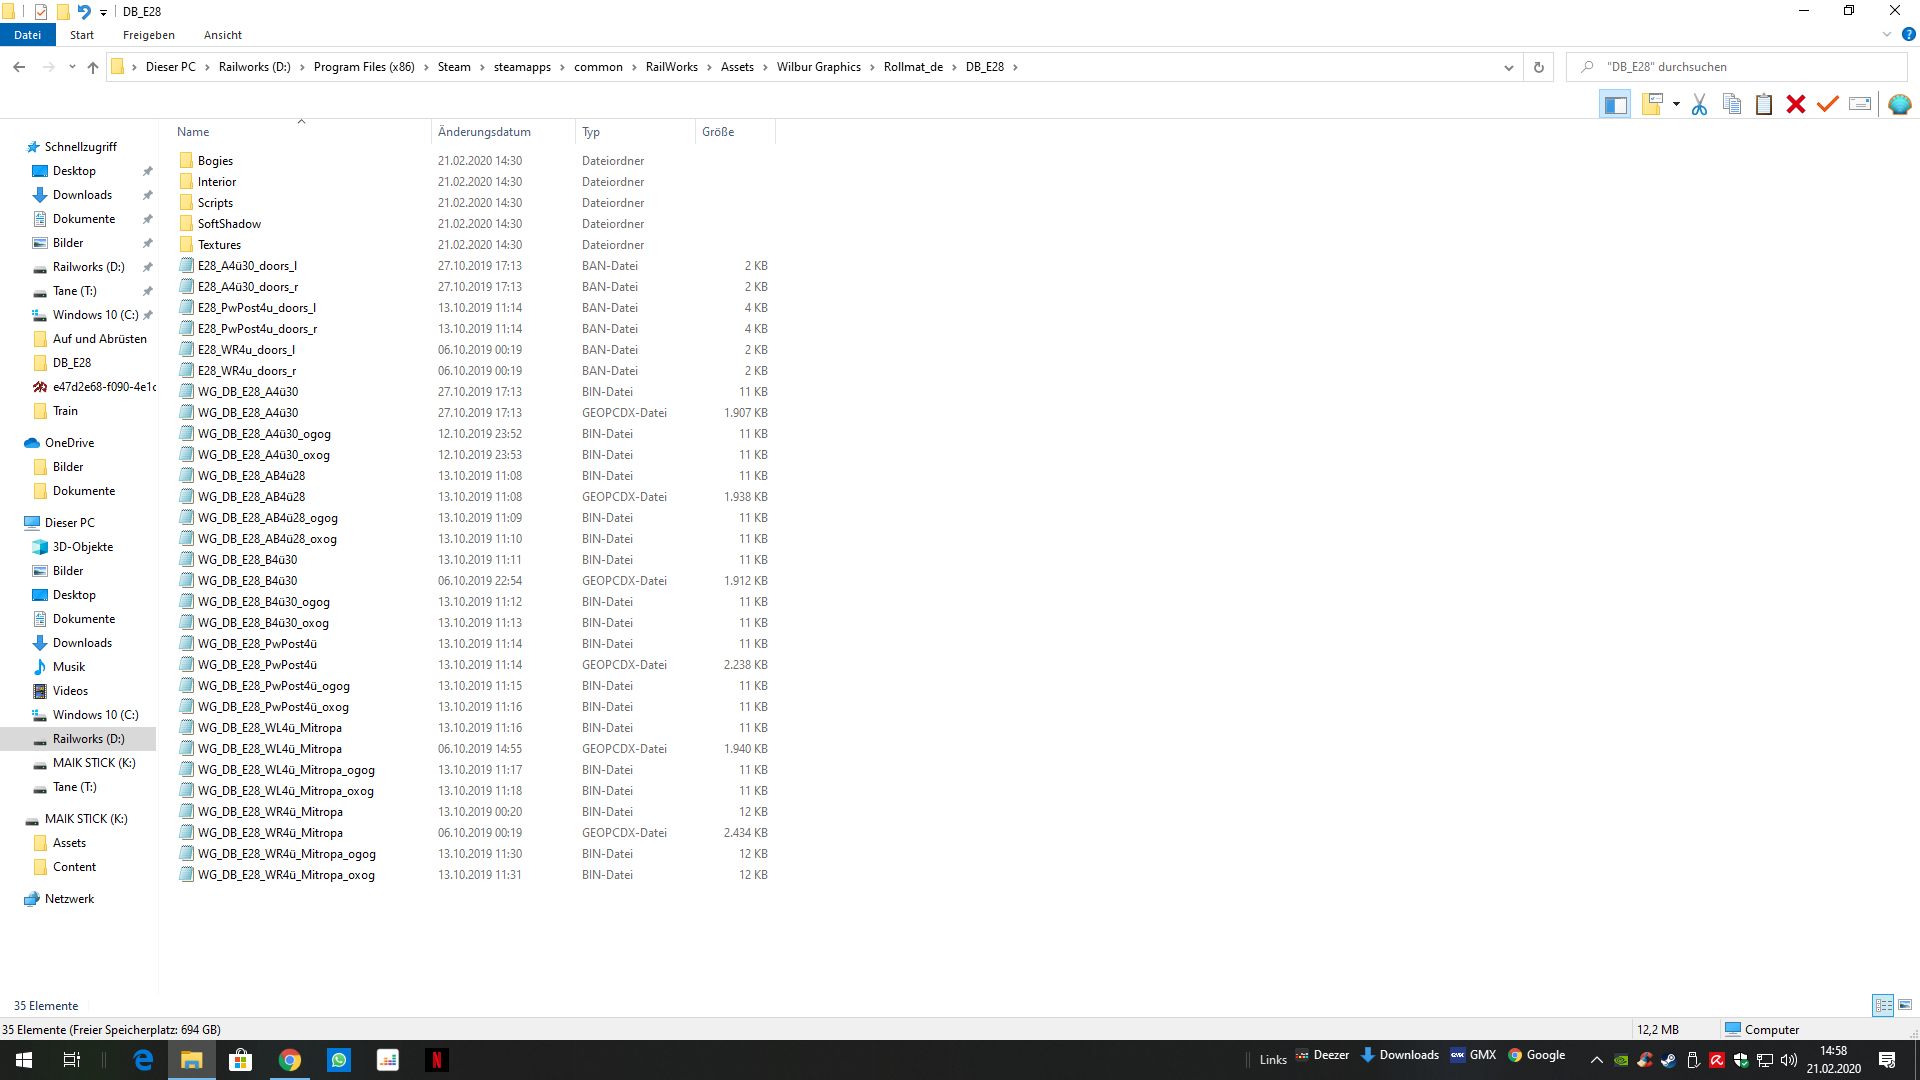The image size is (1920, 1080).
Task: Switch to large icons view in status bar
Action: pos(1905,1005)
